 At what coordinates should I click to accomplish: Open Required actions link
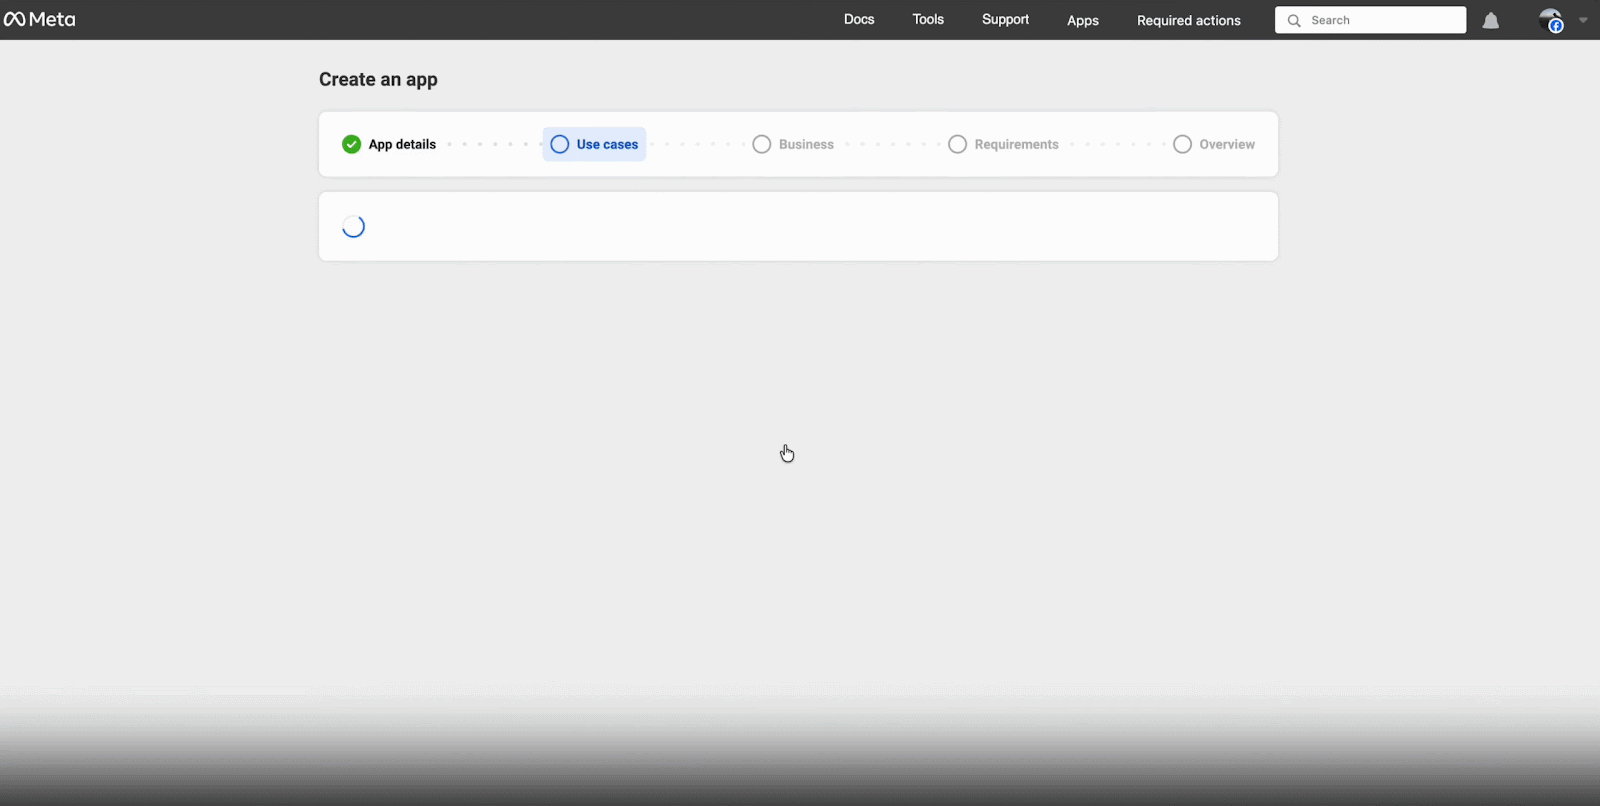(1188, 20)
